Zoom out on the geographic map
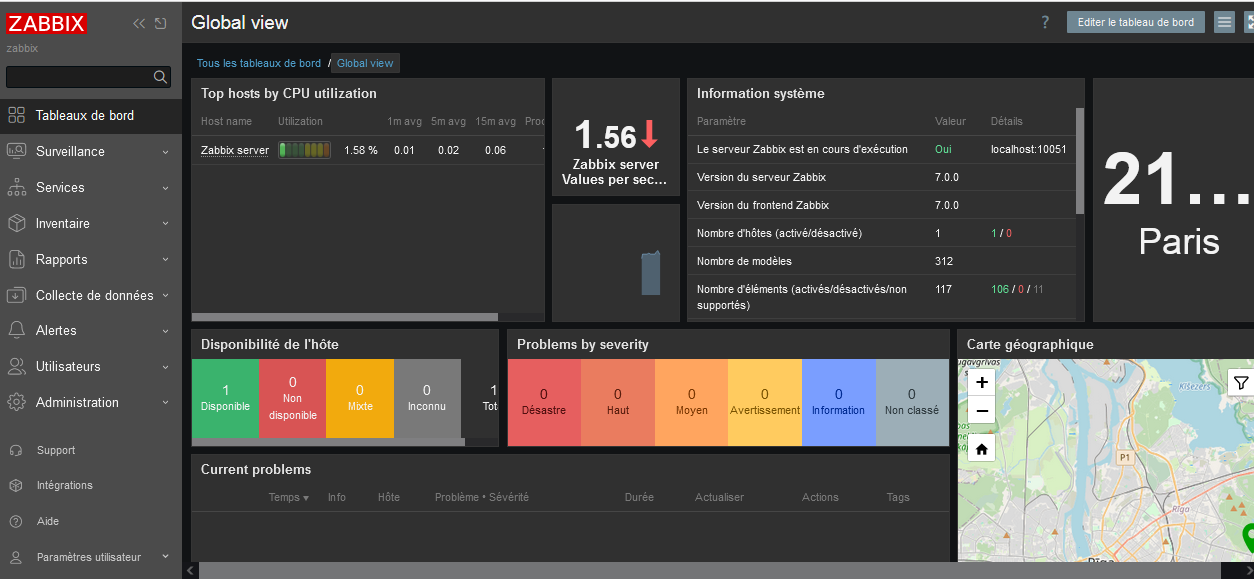Screen dimensions: 1254x579 [x=981, y=411]
